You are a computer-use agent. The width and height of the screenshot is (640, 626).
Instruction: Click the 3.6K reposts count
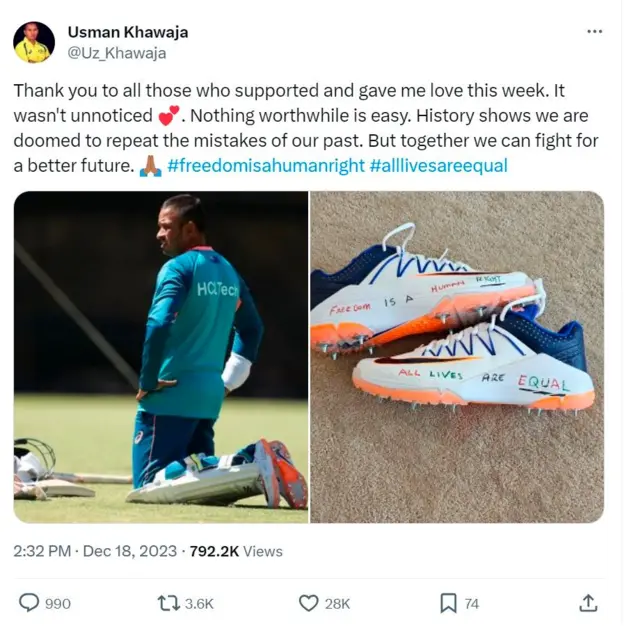tap(199, 604)
